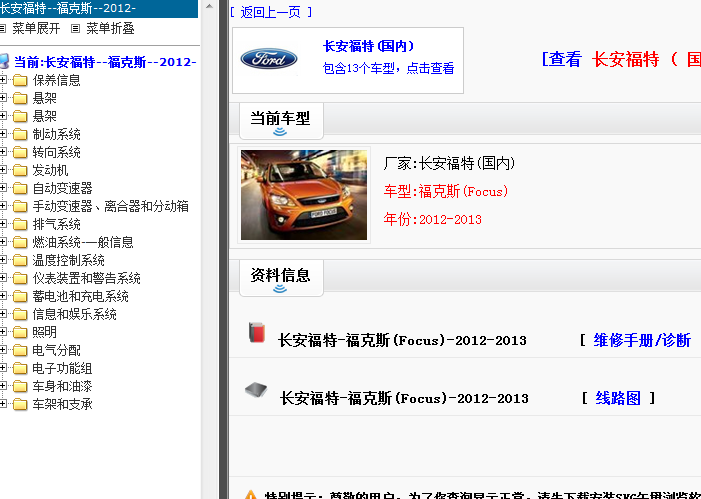
Task: Click the red book icon for 维修手册
Action: [257, 333]
